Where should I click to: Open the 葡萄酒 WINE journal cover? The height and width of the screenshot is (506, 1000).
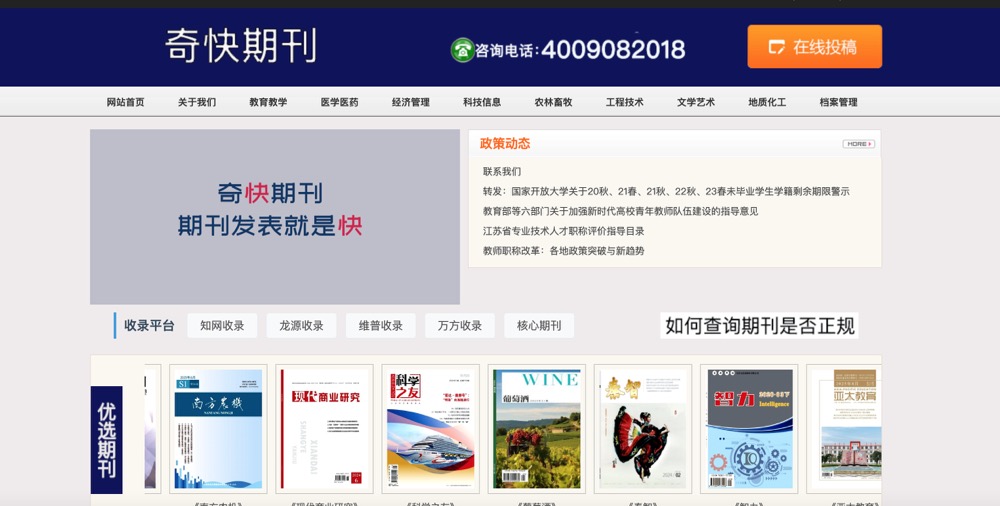pos(536,428)
